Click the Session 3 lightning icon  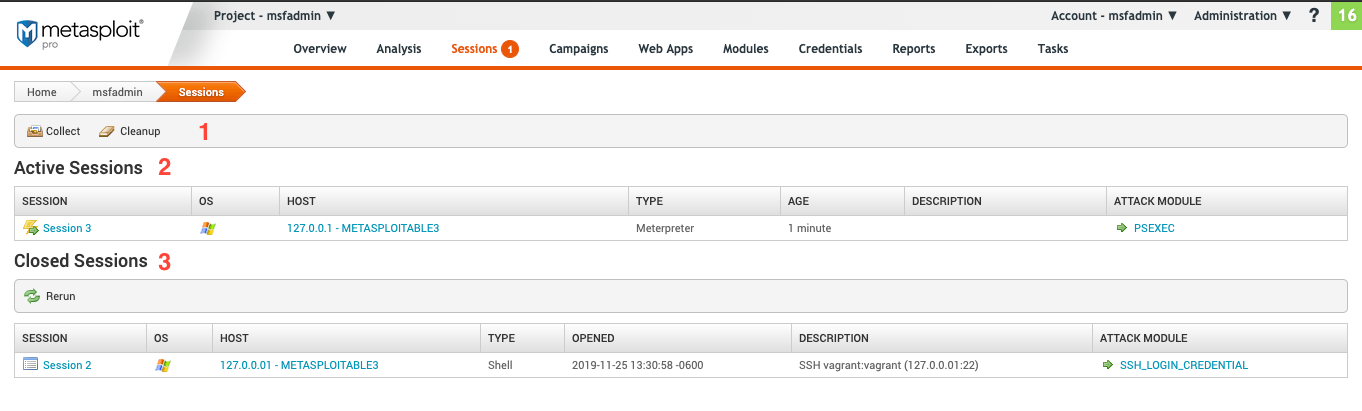coord(30,228)
